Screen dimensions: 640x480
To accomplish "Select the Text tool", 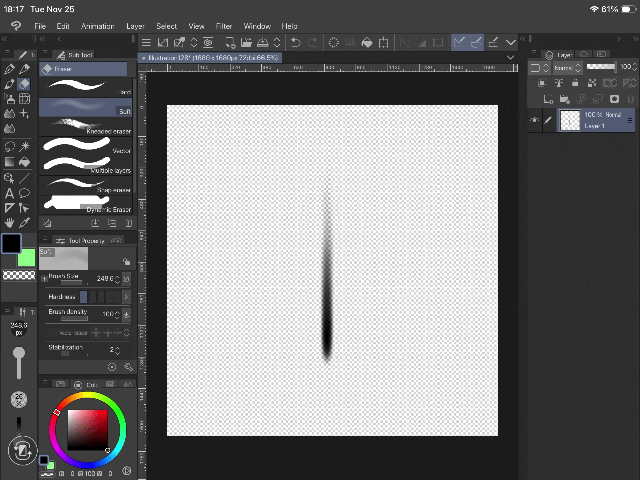I will tap(9, 193).
